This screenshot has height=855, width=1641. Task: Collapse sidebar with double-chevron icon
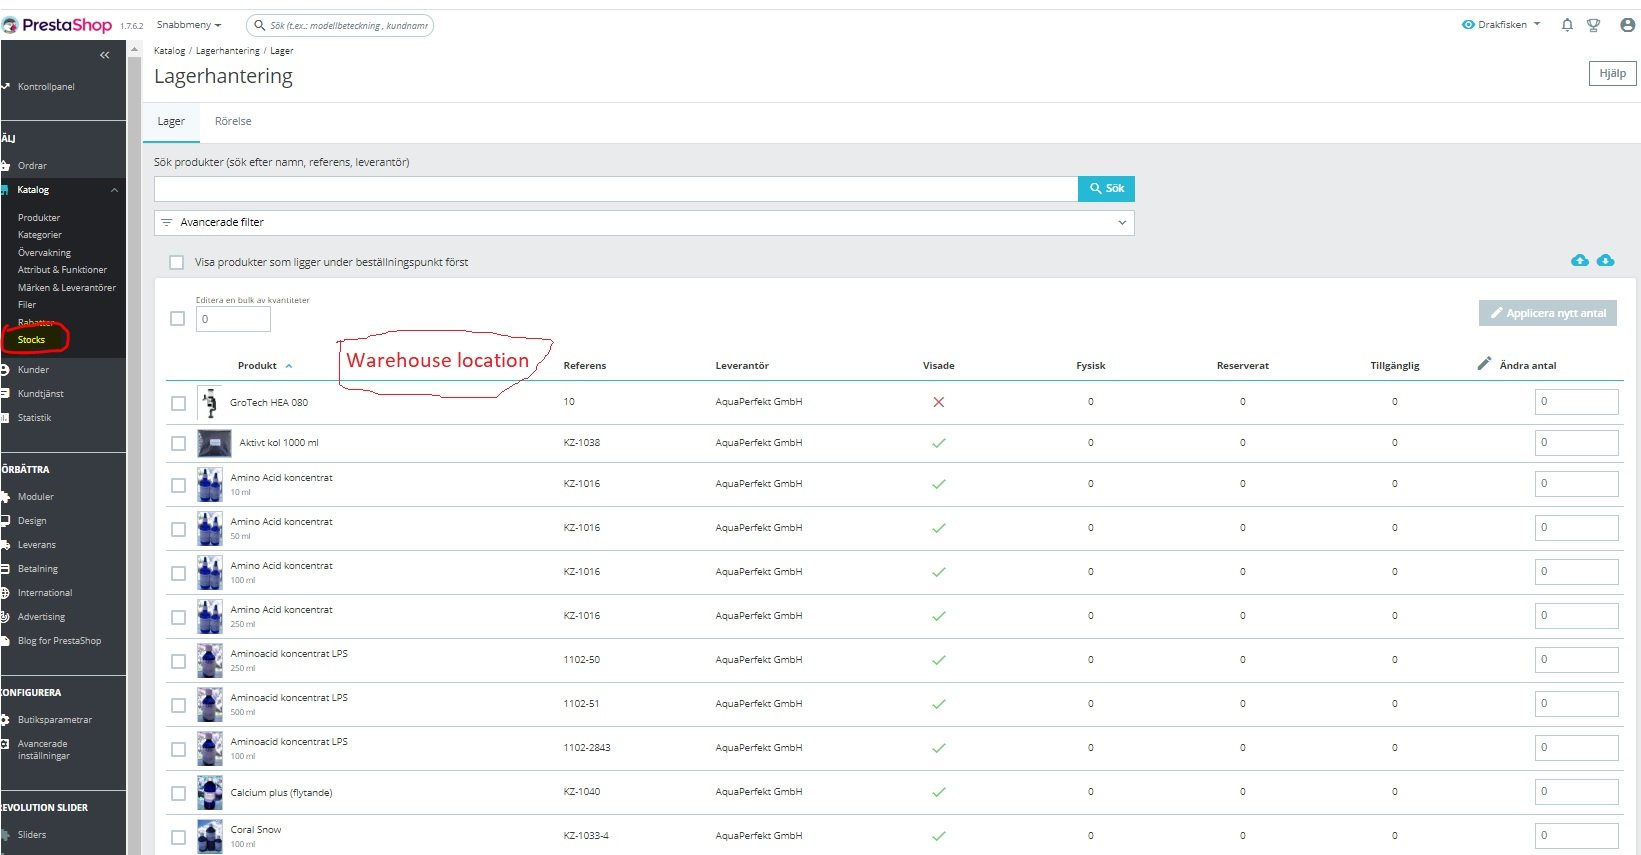[104, 55]
